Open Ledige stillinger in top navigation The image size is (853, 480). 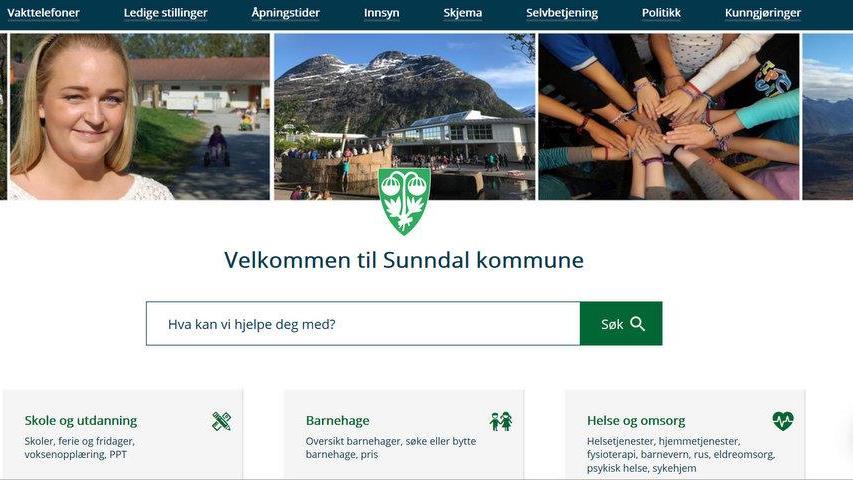tap(165, 13)
